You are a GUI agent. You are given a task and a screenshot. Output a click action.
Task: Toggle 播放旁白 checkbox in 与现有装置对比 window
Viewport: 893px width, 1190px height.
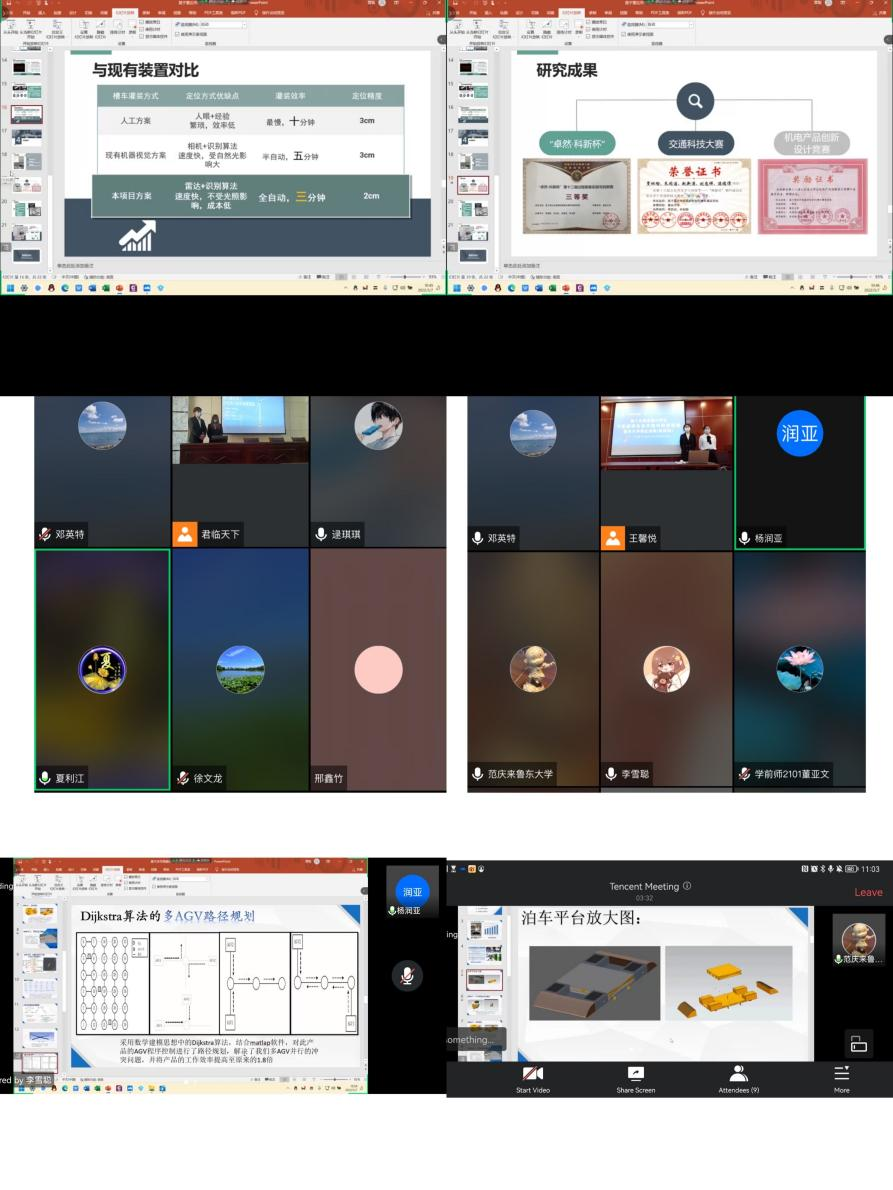[143, 21]
